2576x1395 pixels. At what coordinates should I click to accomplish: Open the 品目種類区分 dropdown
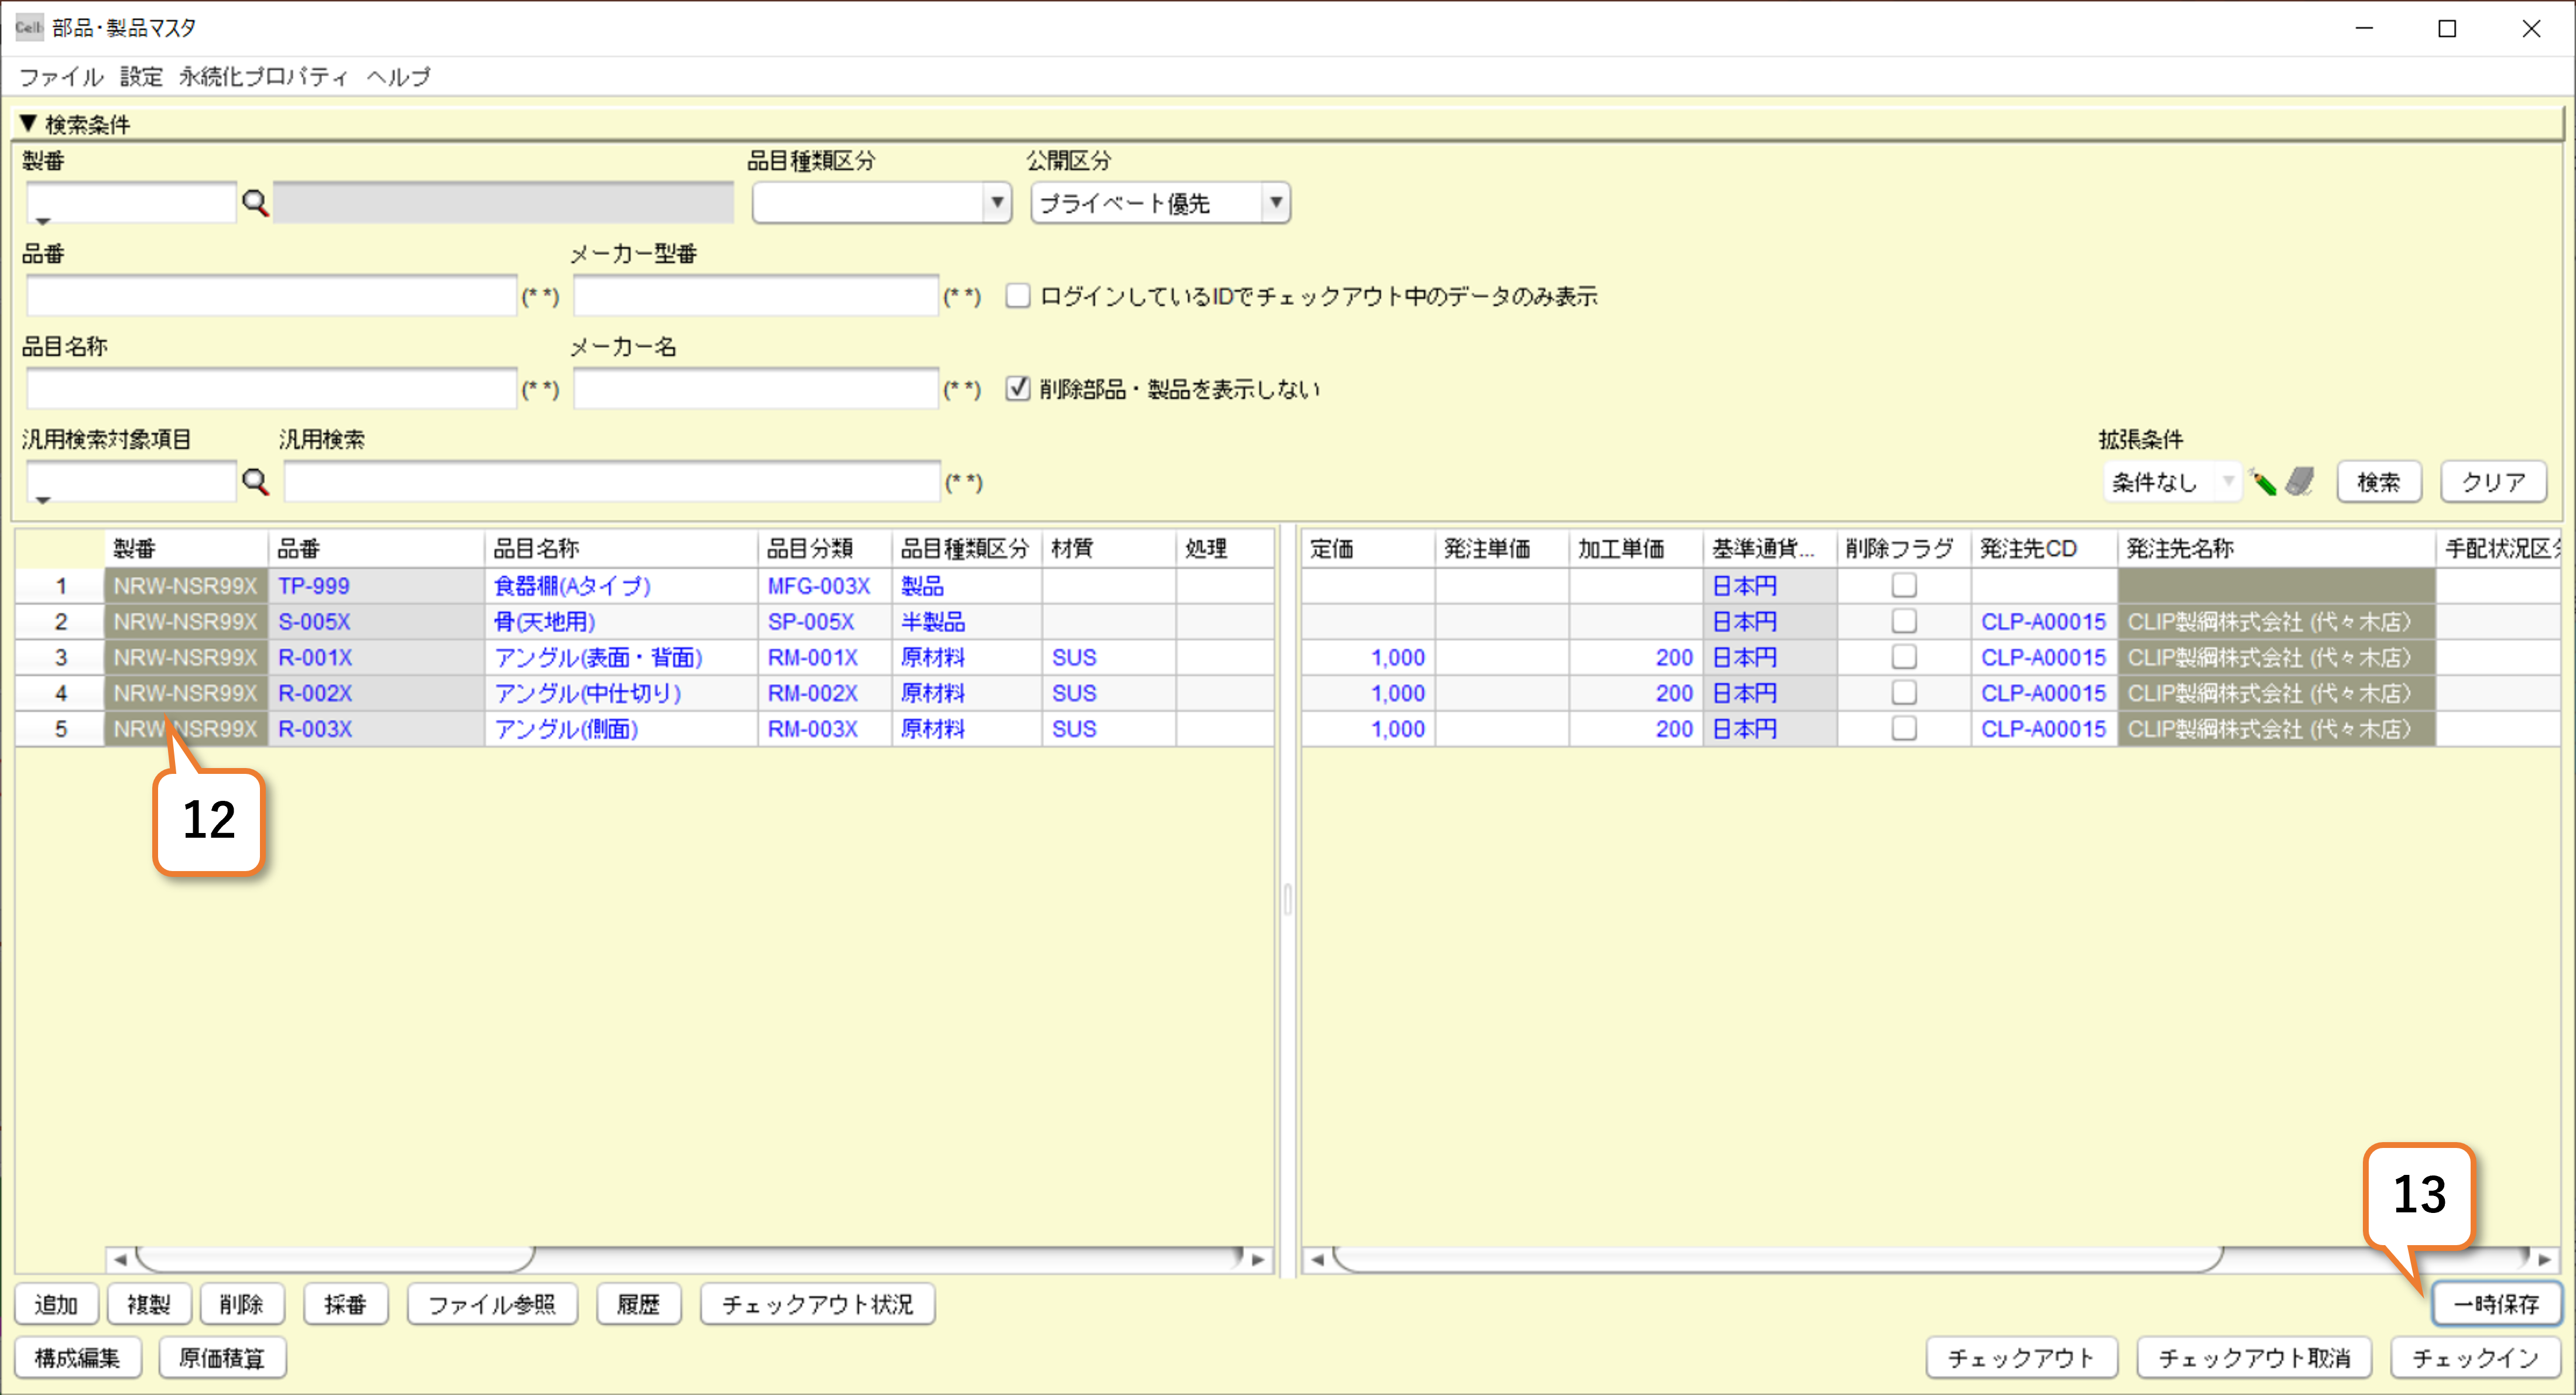click(996, 203)
